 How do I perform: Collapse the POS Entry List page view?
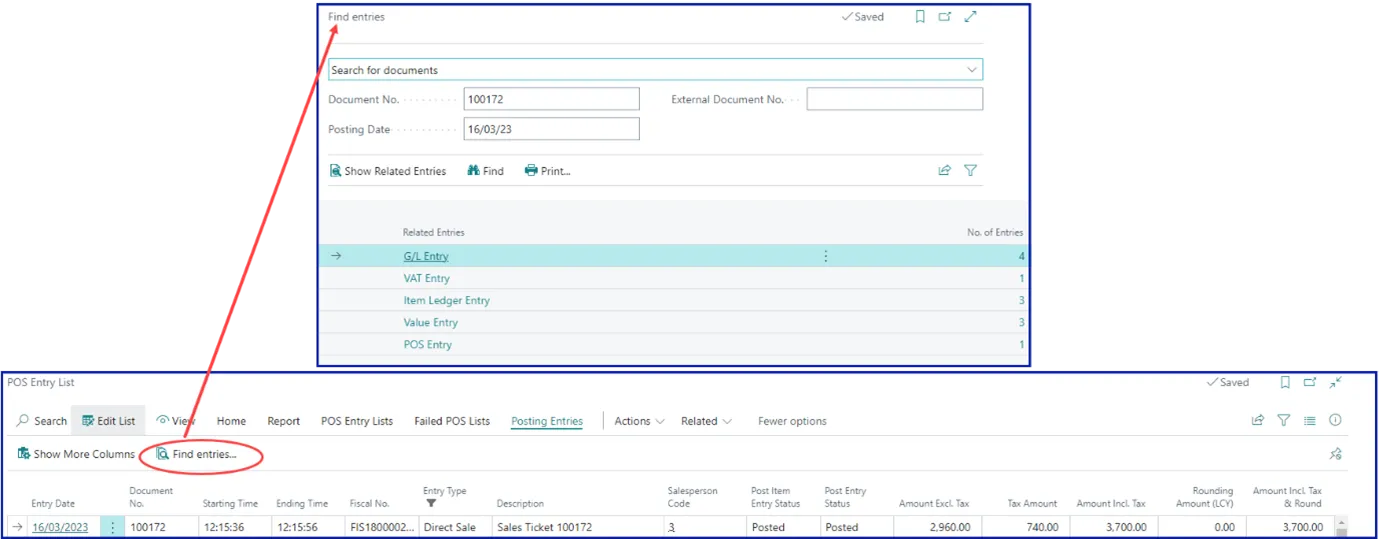[x=1335, y=382]
